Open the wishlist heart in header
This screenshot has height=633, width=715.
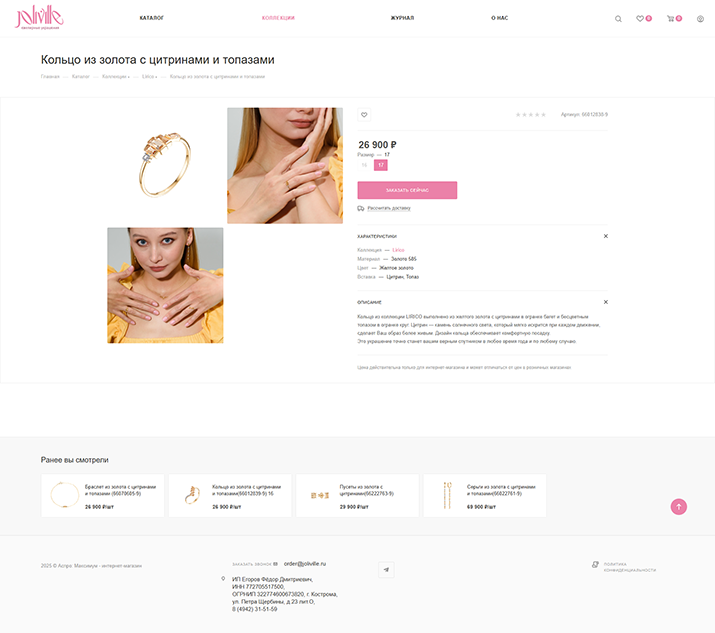(640, 19)
